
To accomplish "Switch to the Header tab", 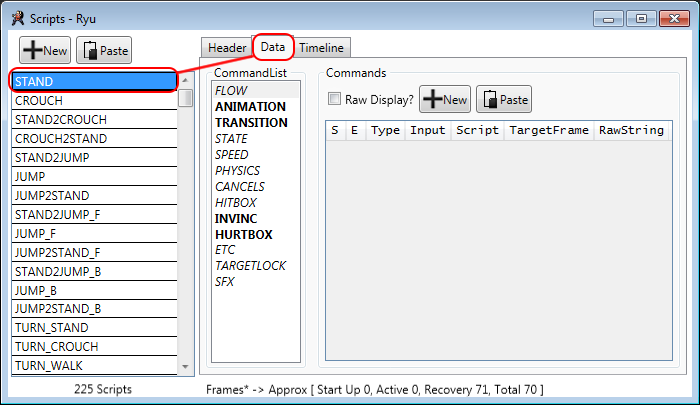I will [x=226, y=48].
